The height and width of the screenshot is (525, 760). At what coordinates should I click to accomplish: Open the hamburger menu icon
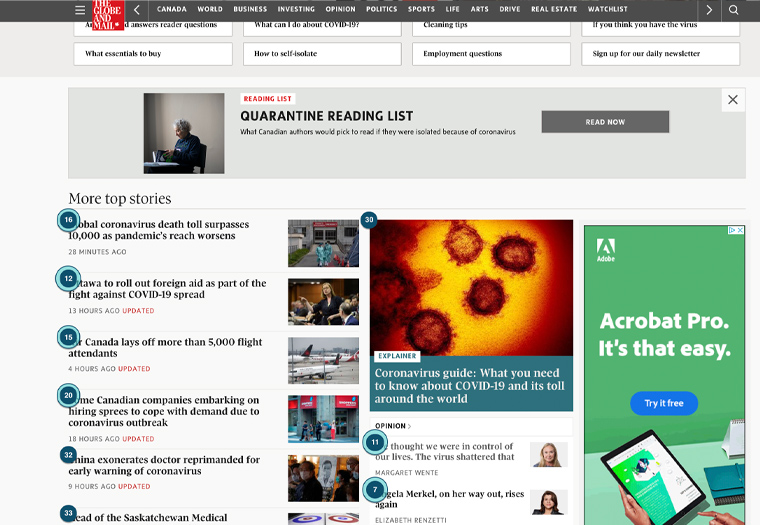[80, 10]
